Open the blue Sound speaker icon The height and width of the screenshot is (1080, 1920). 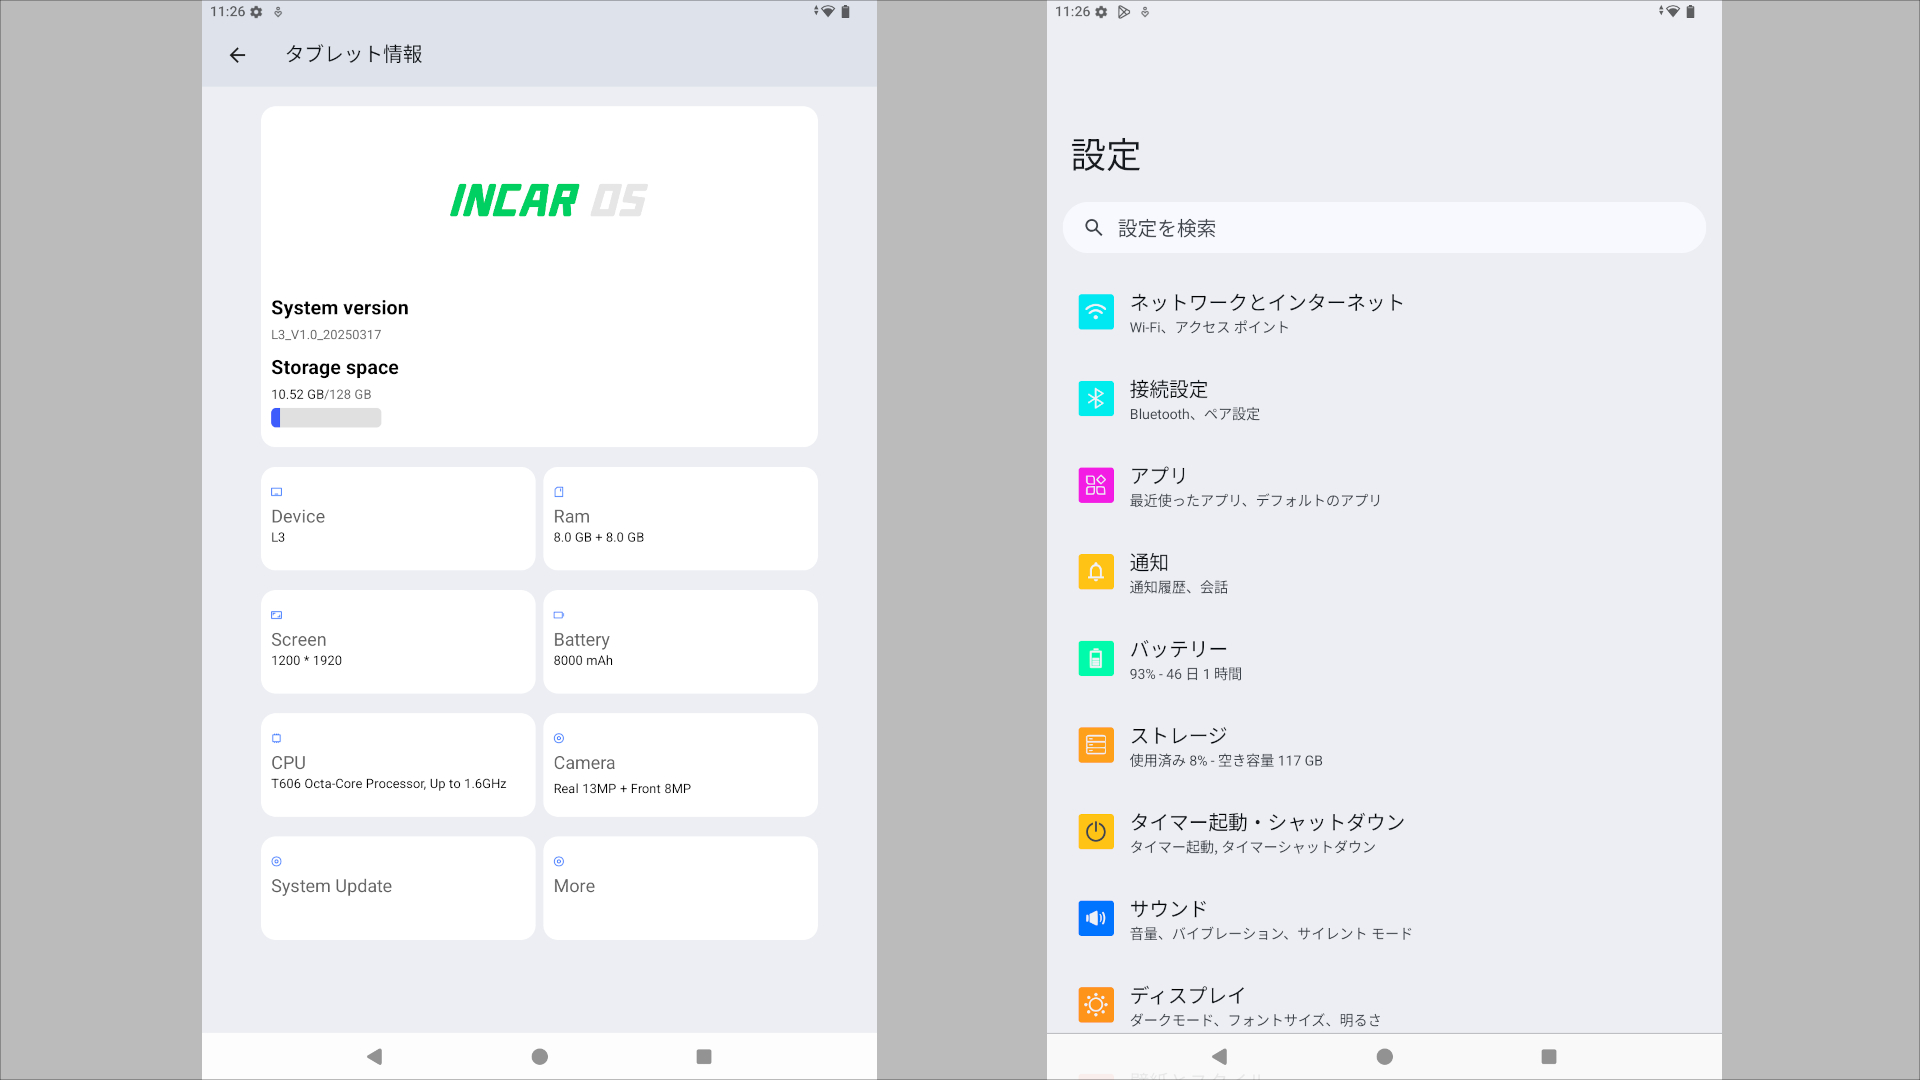coord(1095,918)
